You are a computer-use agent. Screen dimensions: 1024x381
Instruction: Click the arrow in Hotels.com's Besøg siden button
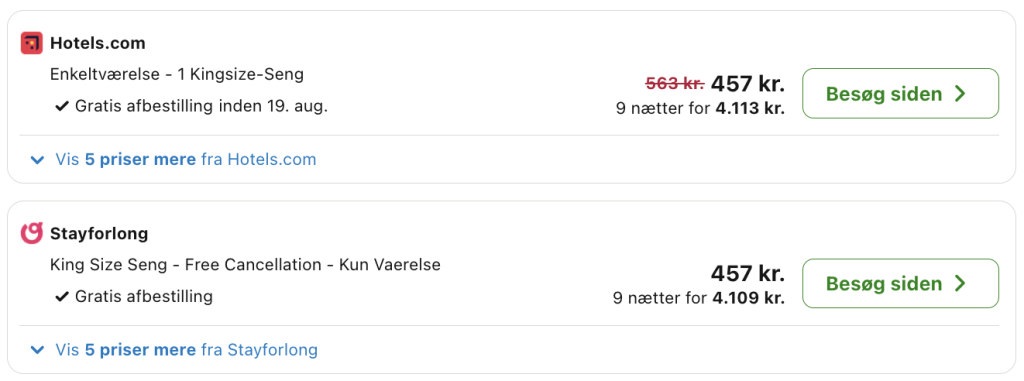pyautogui.click(x=959, y=93)
